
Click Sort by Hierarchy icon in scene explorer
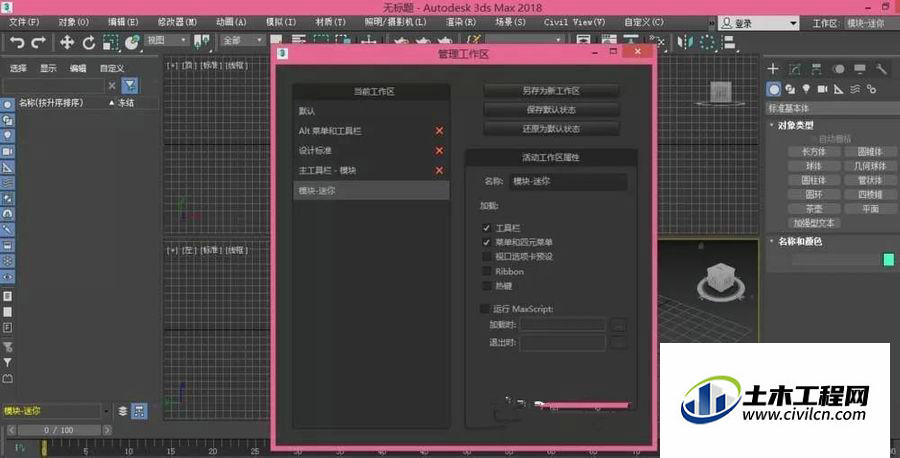pos(139,411)
